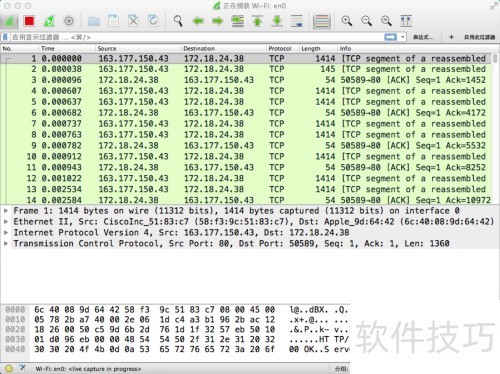Toggle auto scroll during live capture
500x374 pixels.
(x=297, y=21)
